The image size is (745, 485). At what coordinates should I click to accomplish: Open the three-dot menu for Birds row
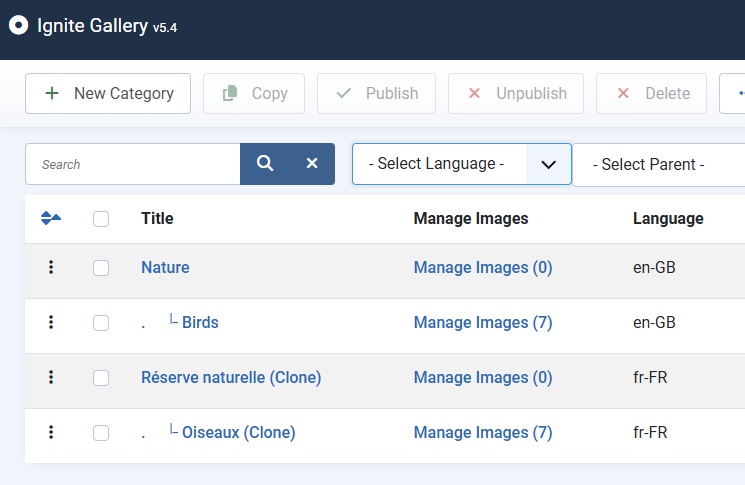[x=51, y=322]
